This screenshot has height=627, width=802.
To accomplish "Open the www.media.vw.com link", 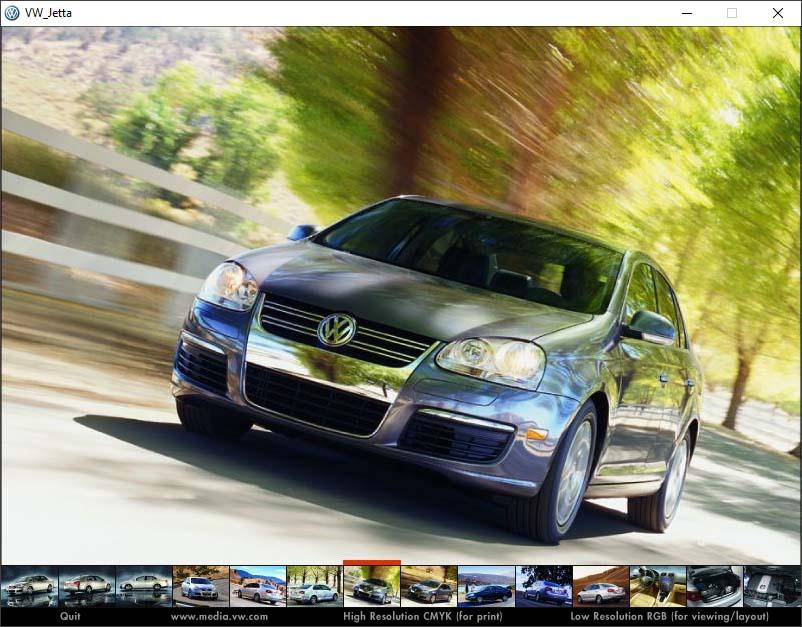I will pyautogui.click(x=219, y=616).
